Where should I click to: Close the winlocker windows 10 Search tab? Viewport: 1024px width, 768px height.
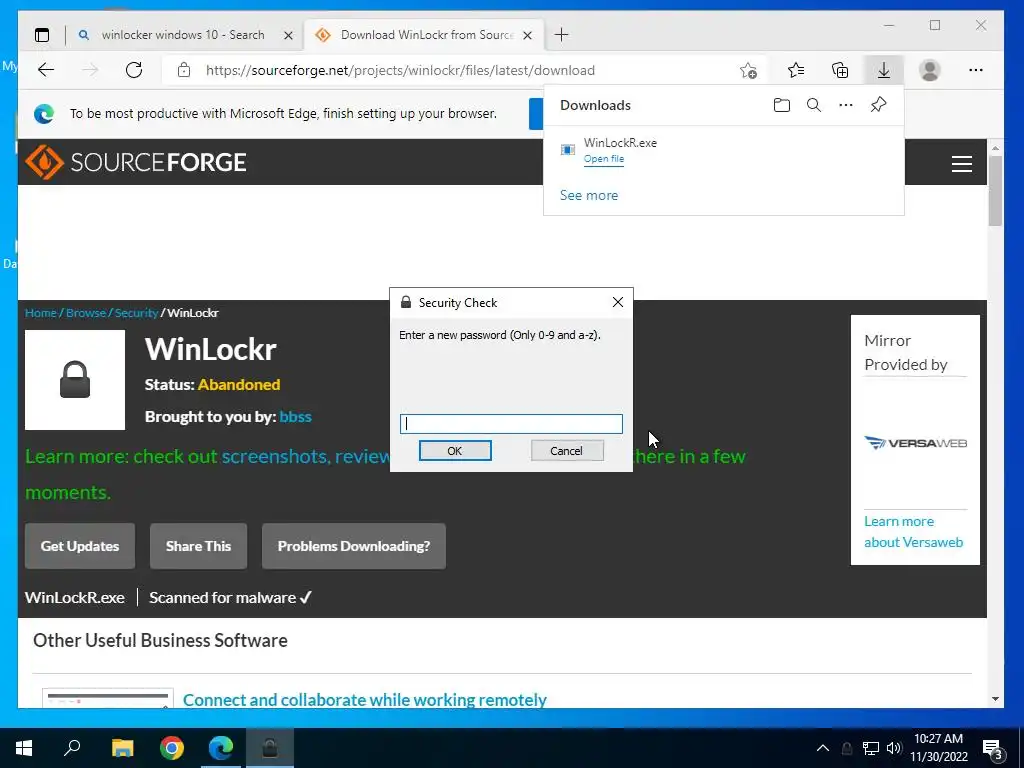coord(288,35)
